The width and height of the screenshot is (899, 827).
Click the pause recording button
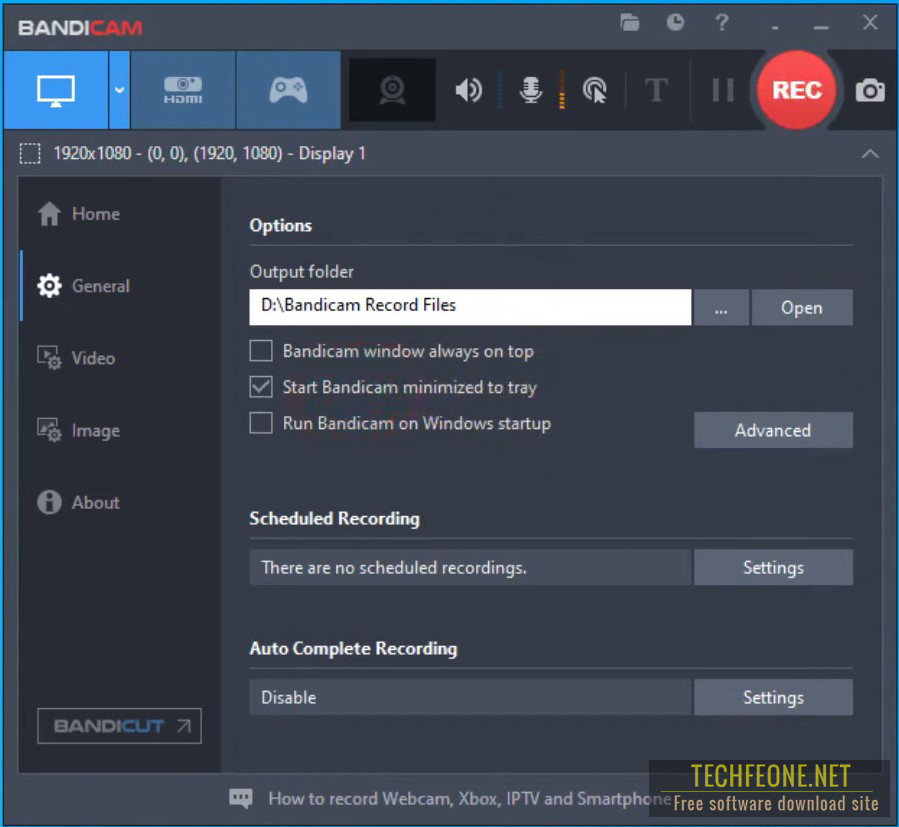(722, 90)
